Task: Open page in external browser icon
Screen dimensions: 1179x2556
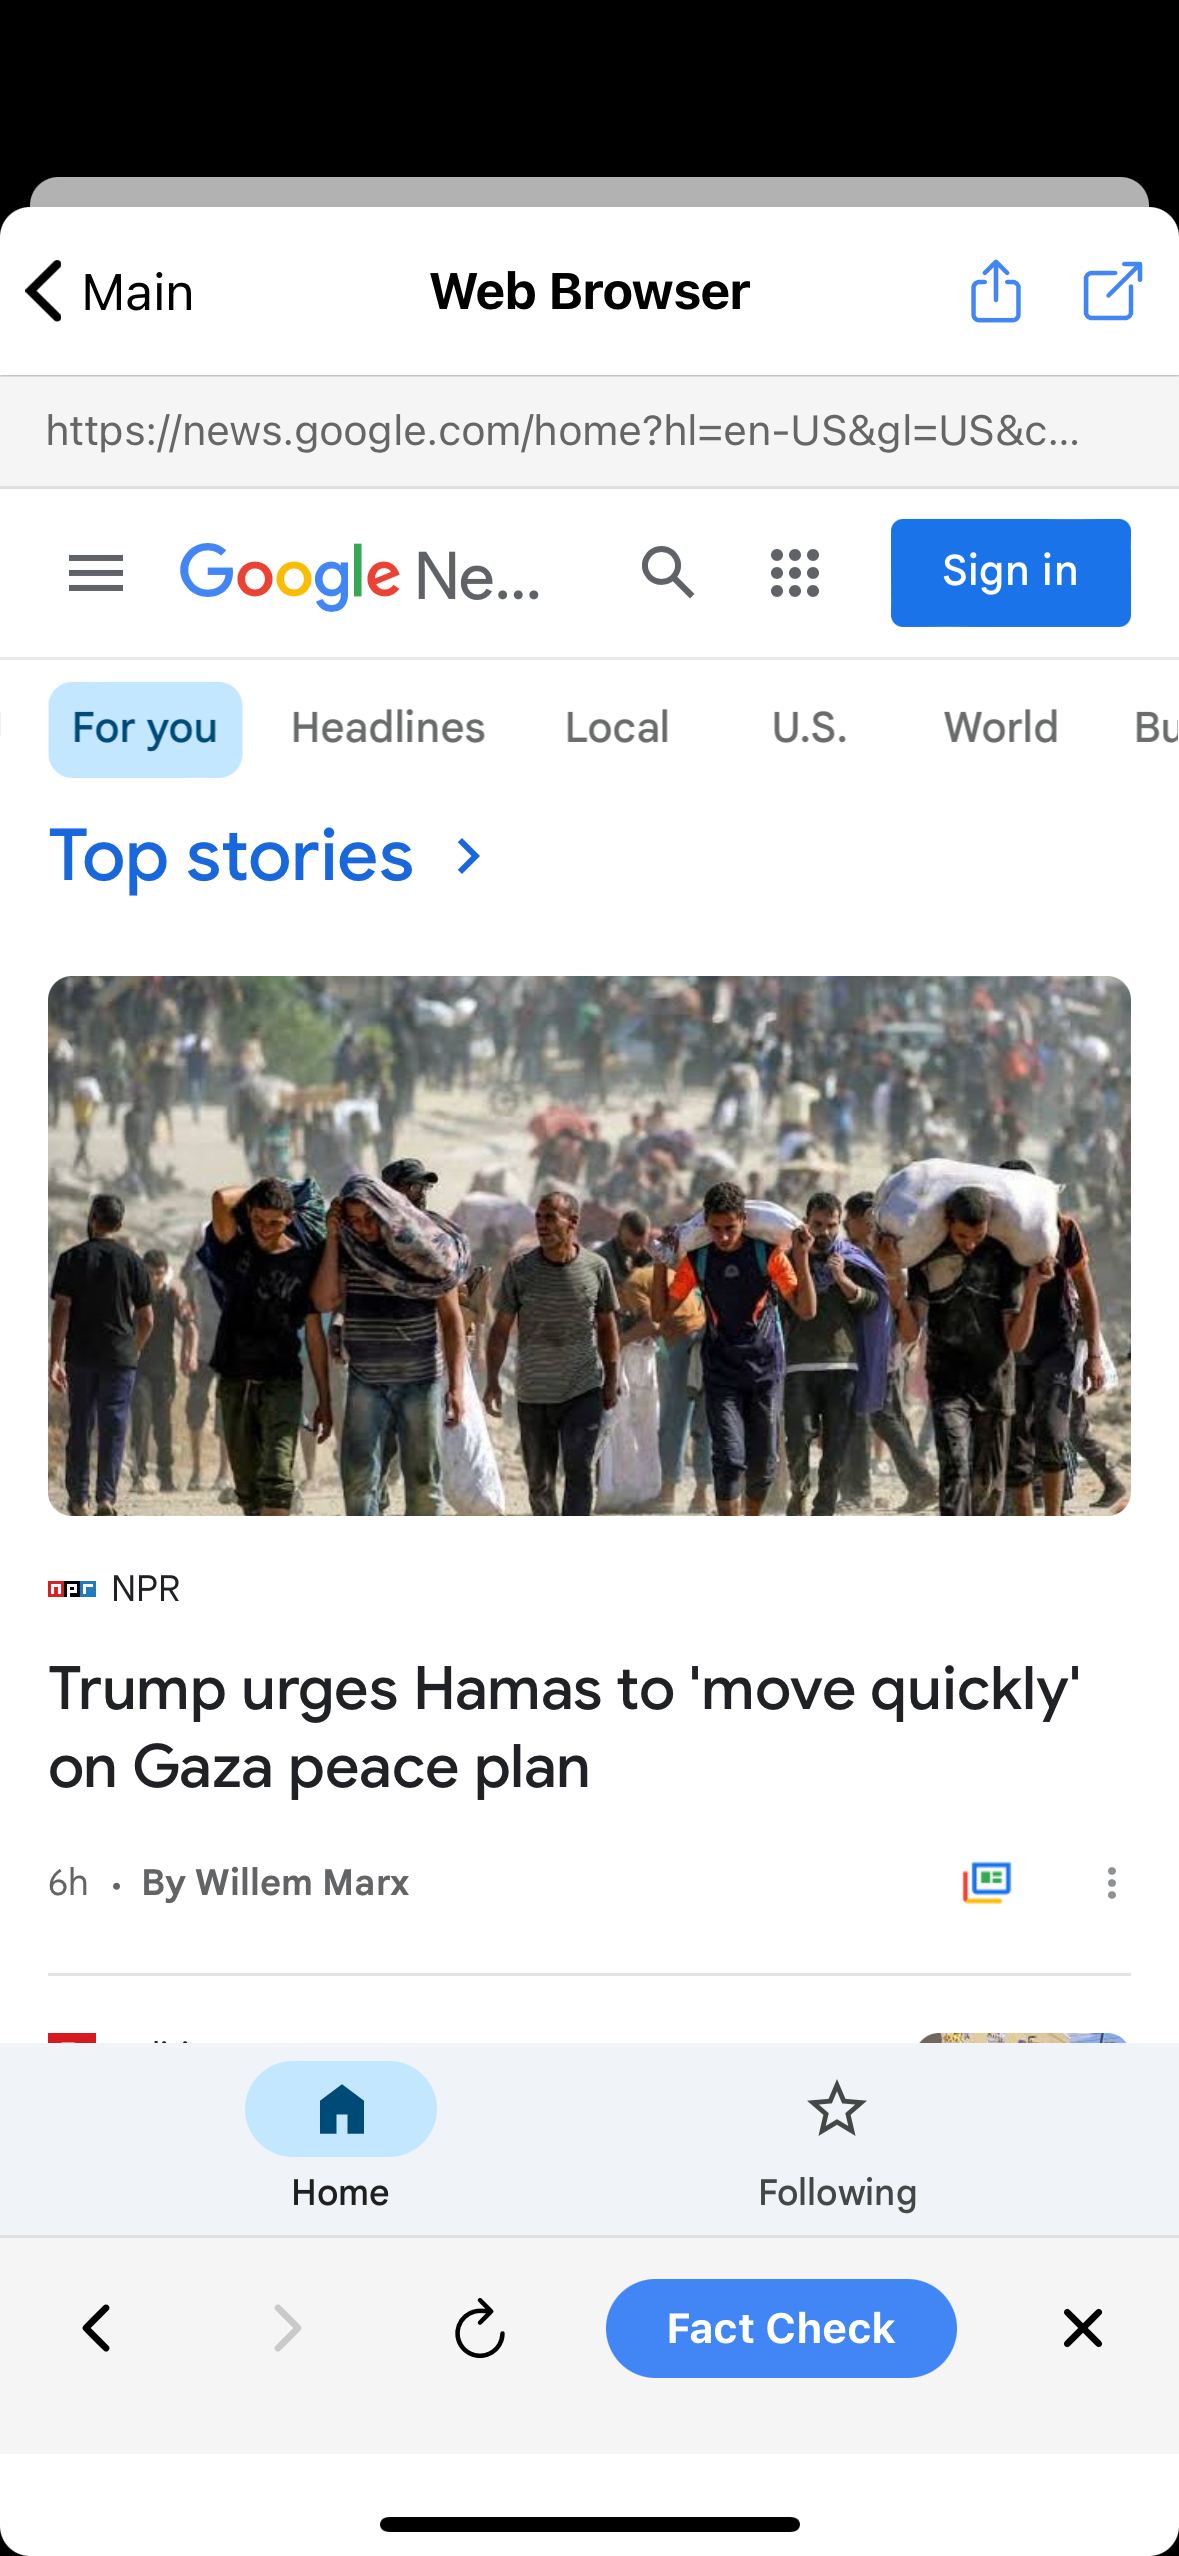Action: click(1112, 291)
